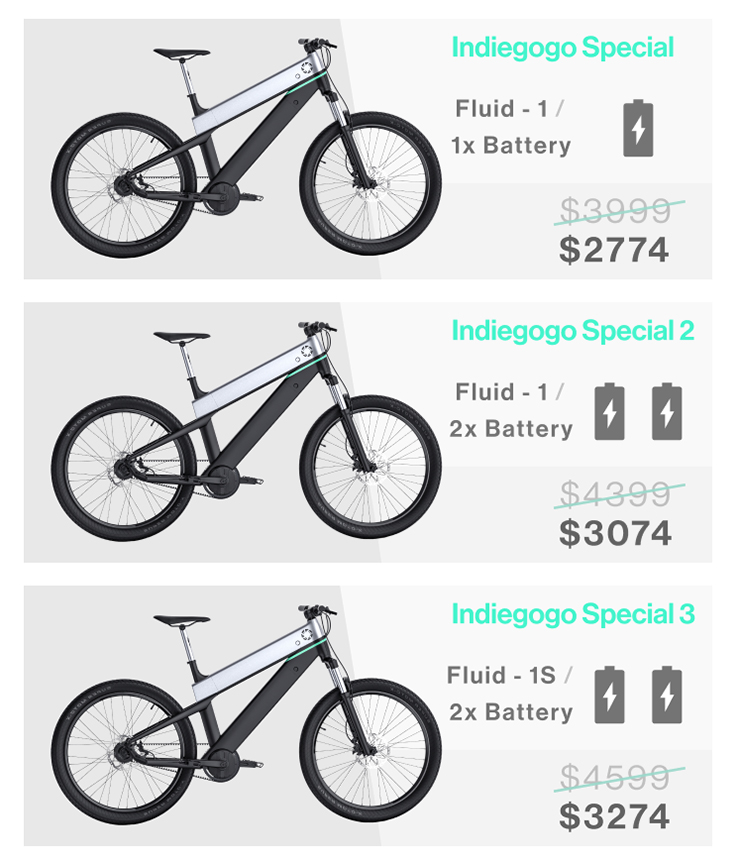Click the bike image in the Indiegogo Special card
This screenshot has width=740, height=860.
point(245,148)
